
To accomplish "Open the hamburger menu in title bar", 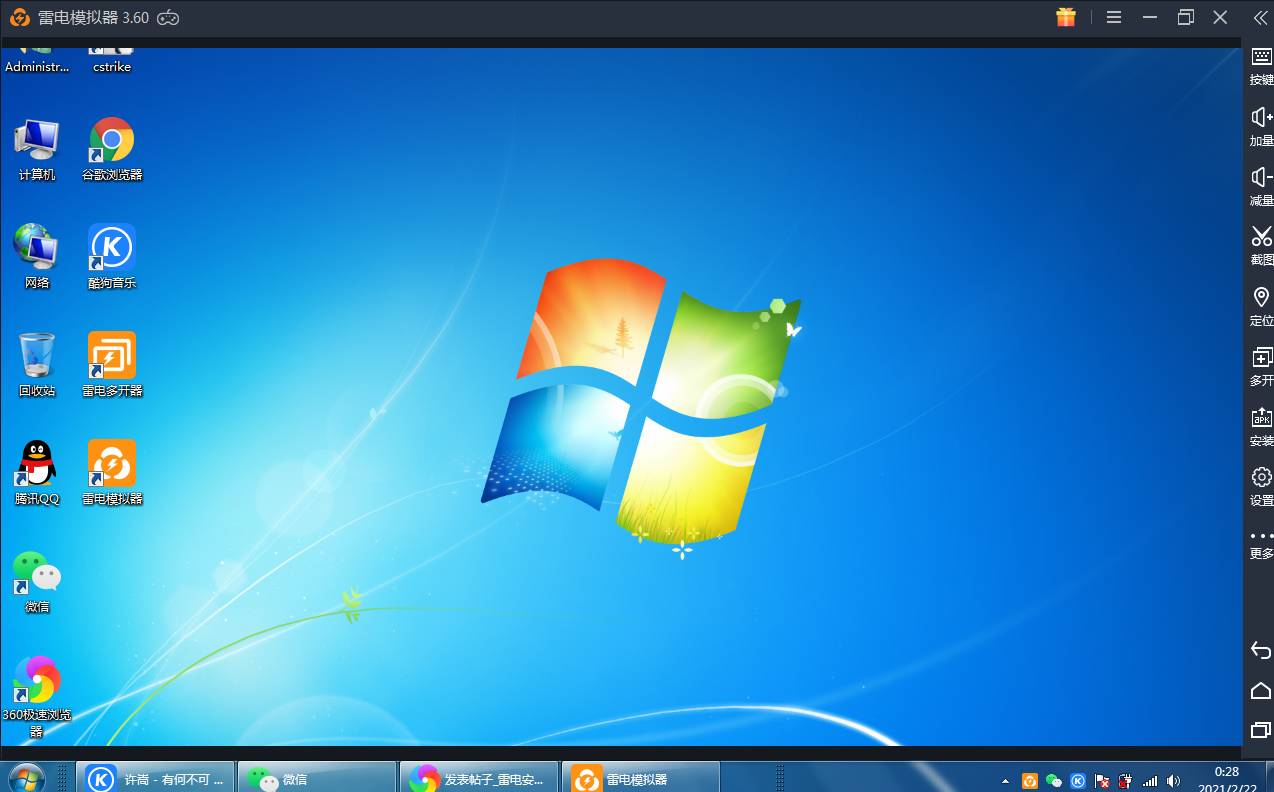I will click(1114, 17).
